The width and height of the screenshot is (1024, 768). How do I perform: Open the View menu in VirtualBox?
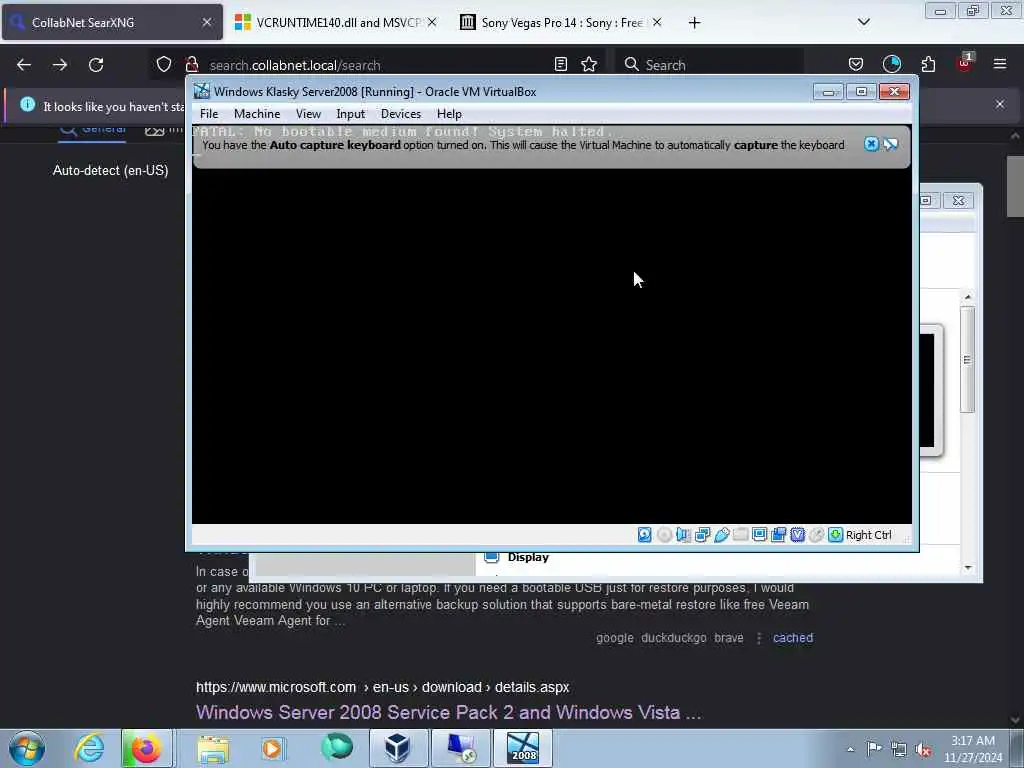[x=308, y=114]
